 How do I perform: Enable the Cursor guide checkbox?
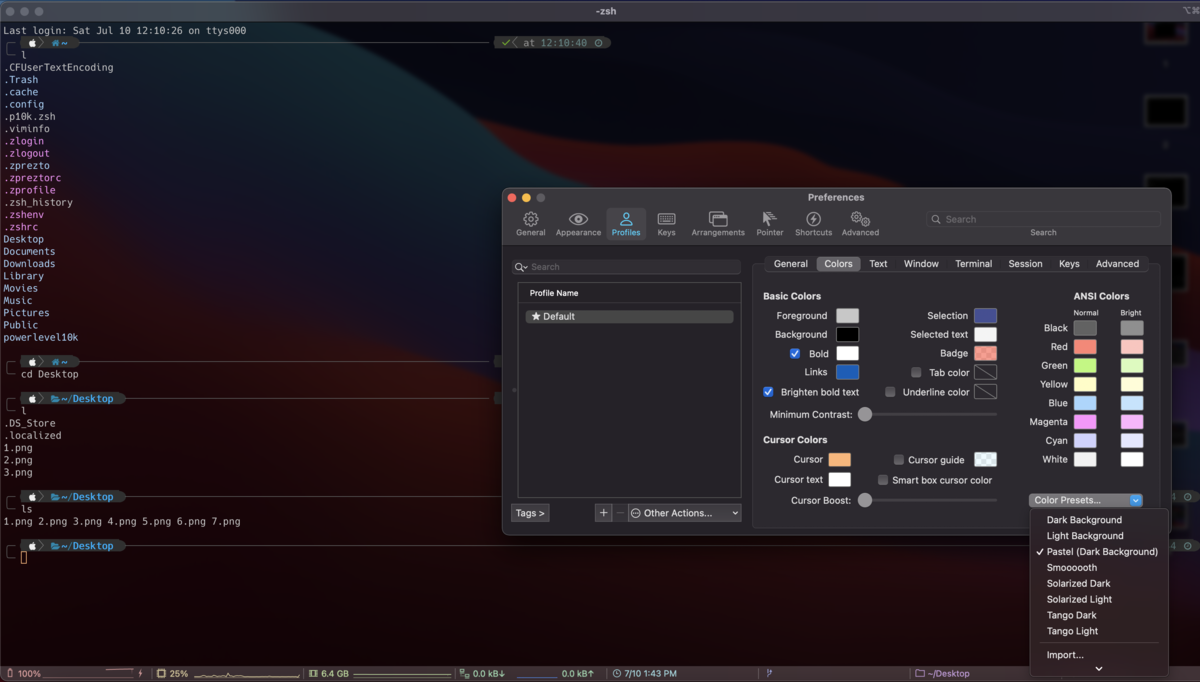coord(898,460)
